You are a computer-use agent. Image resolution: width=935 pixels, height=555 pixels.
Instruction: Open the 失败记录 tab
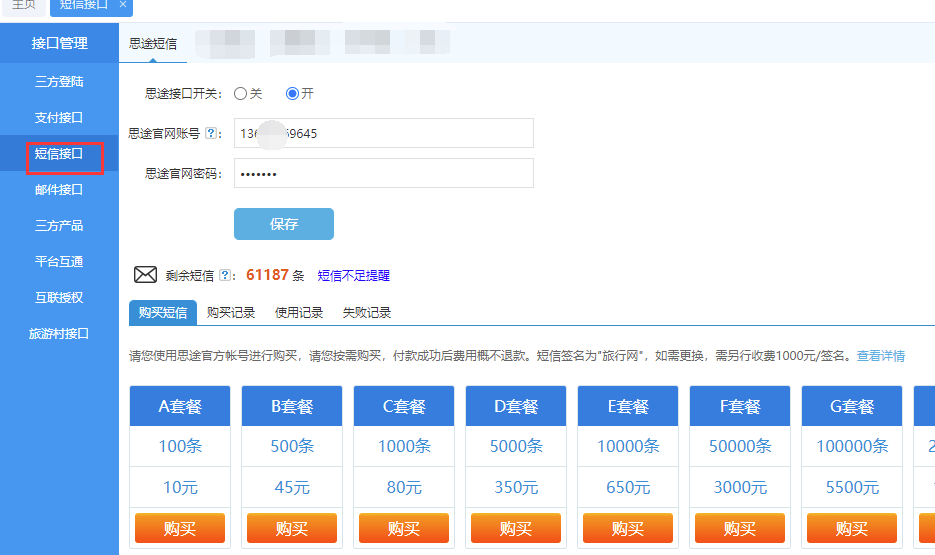[367, 312]
